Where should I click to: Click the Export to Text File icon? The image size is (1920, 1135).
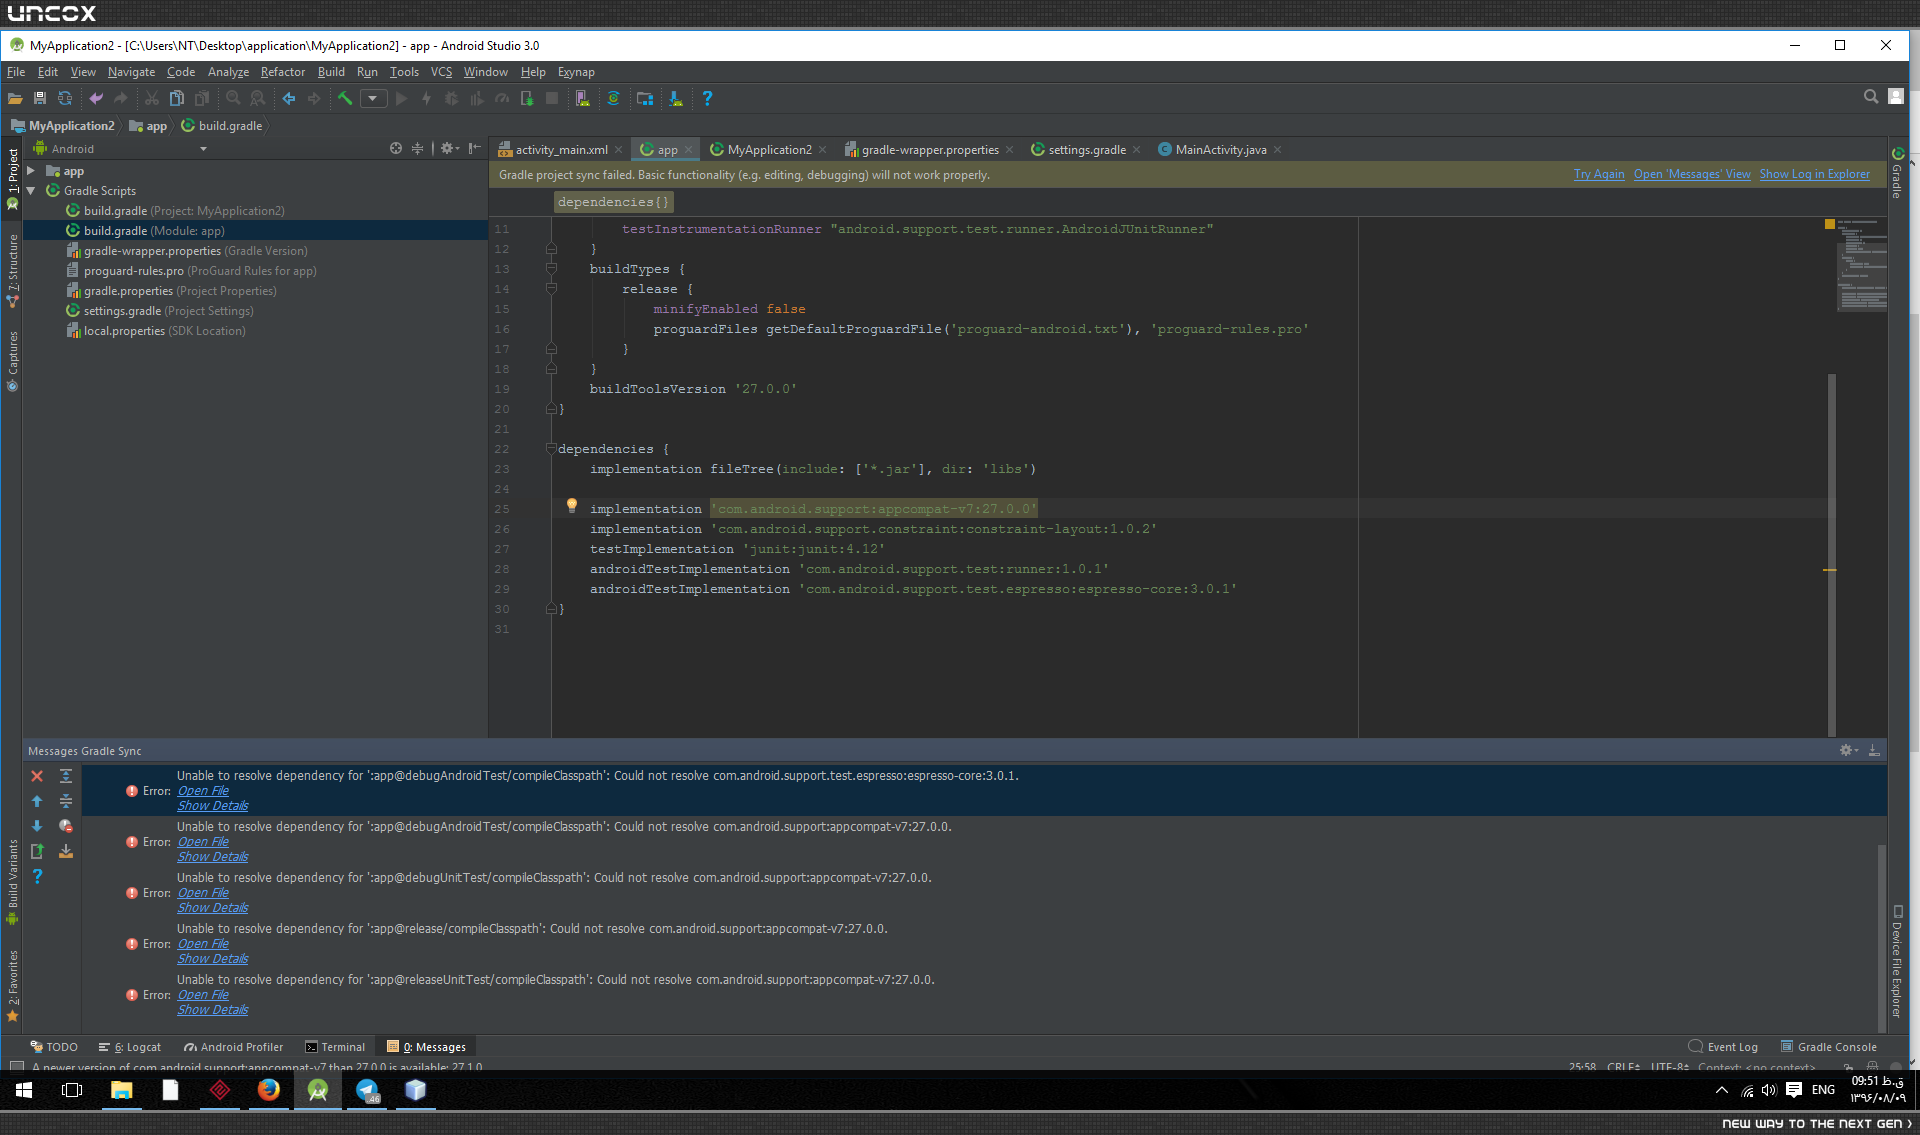(37, 851)
